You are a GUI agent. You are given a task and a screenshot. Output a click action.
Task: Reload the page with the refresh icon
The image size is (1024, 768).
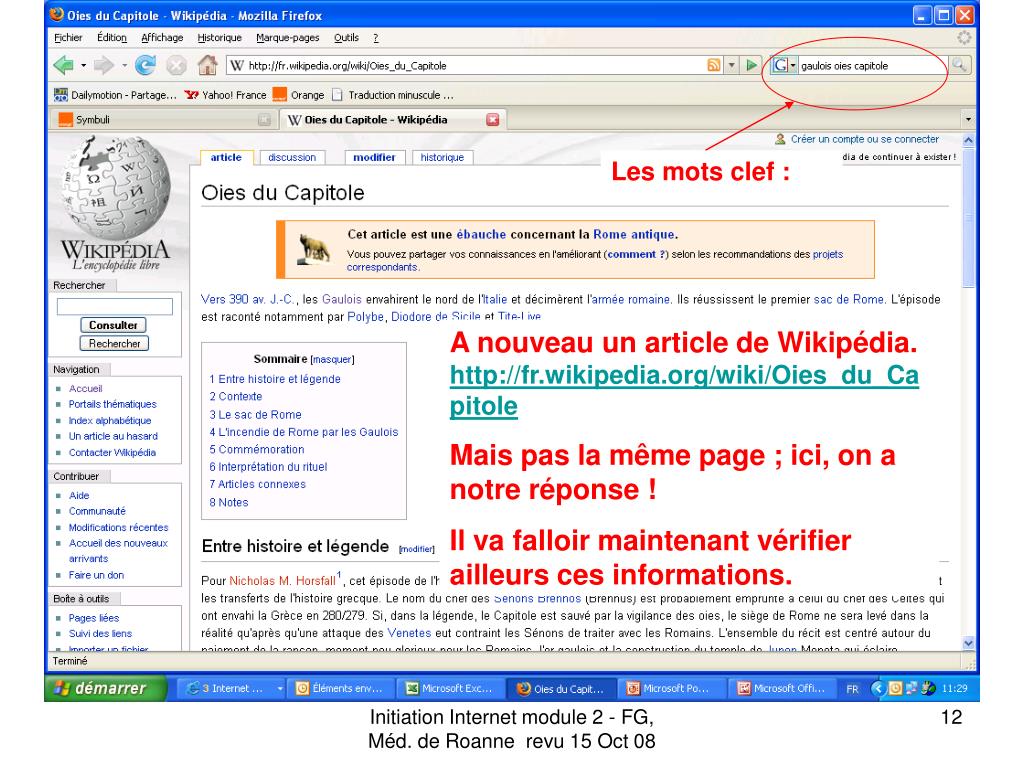tap(145, 65)
